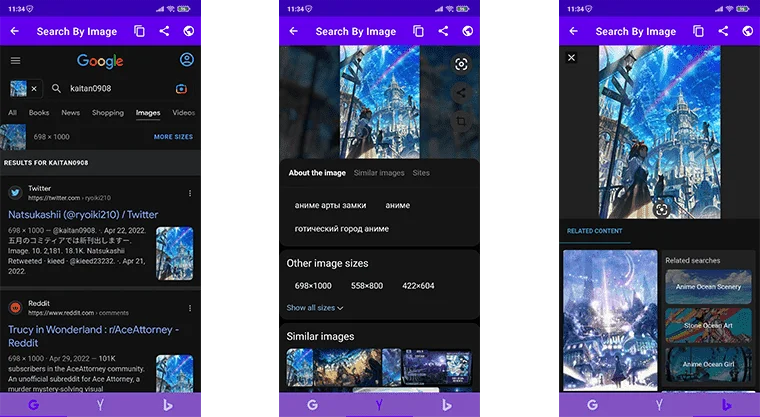Open Twitter result three-dot options menu

point(190,193)
